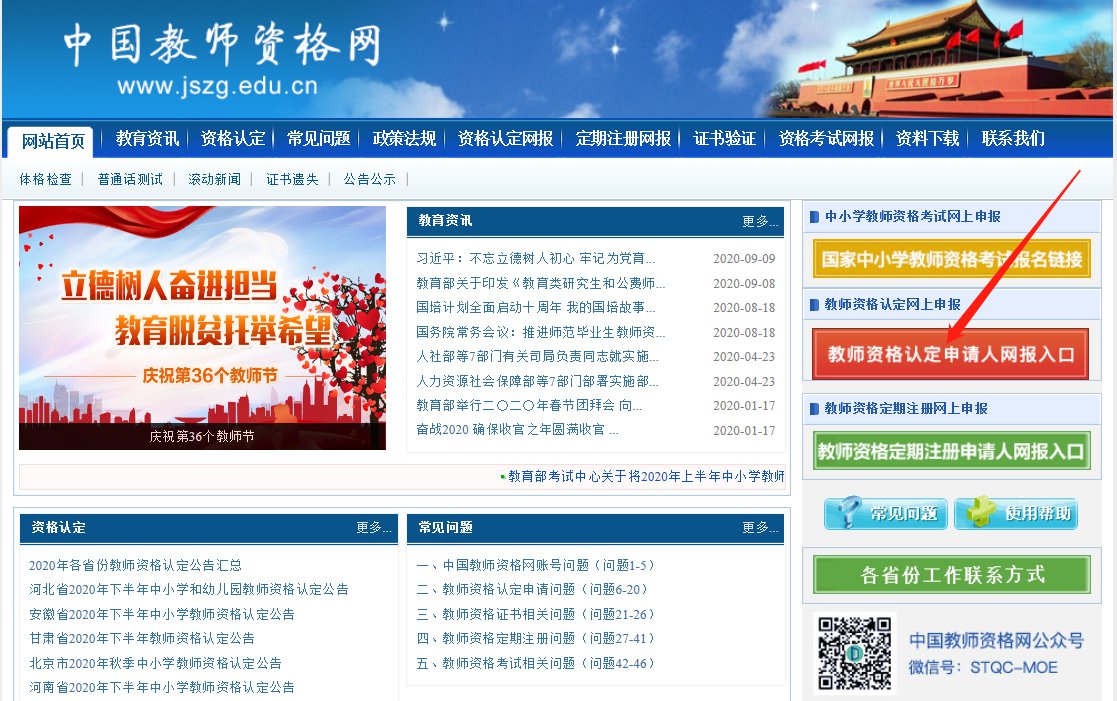Click the 常见问题 question mark icon button
This screenshot has width=1117, height=701.
coord(884,514)
